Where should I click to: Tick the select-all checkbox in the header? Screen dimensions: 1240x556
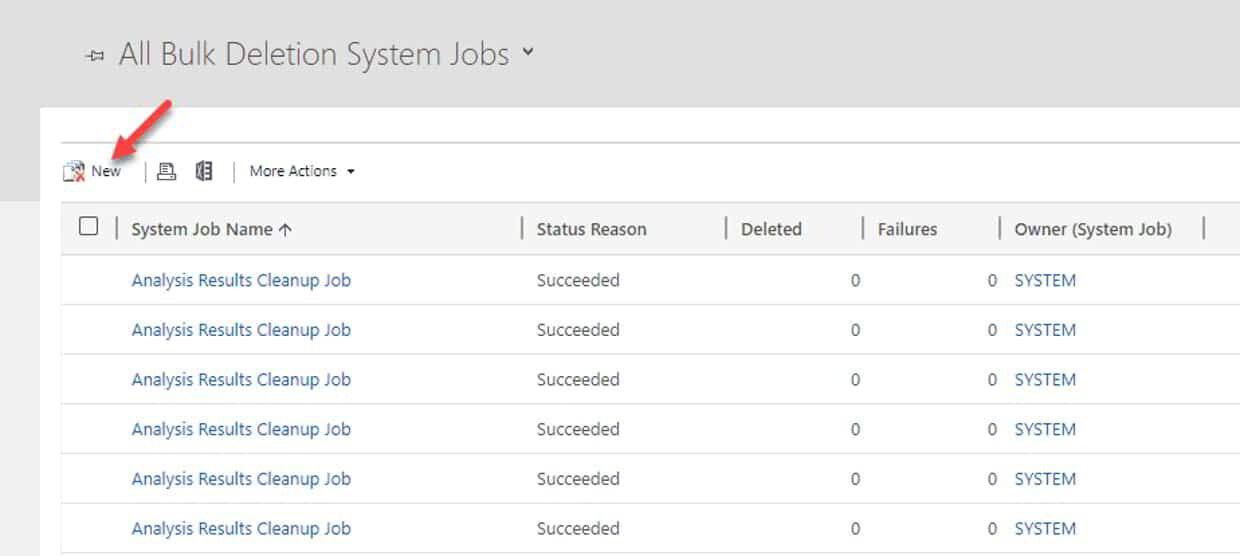click(88, 226)
